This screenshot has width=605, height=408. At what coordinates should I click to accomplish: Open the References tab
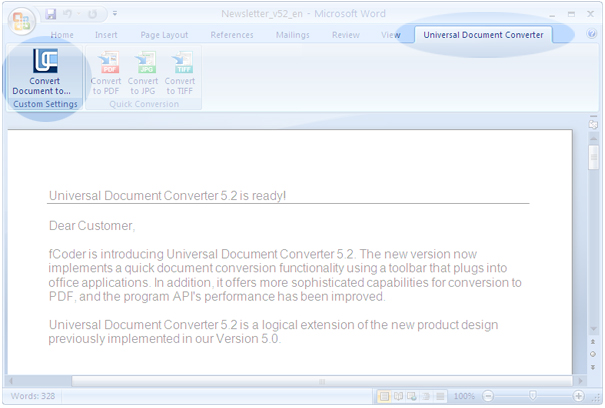(232, 35)
